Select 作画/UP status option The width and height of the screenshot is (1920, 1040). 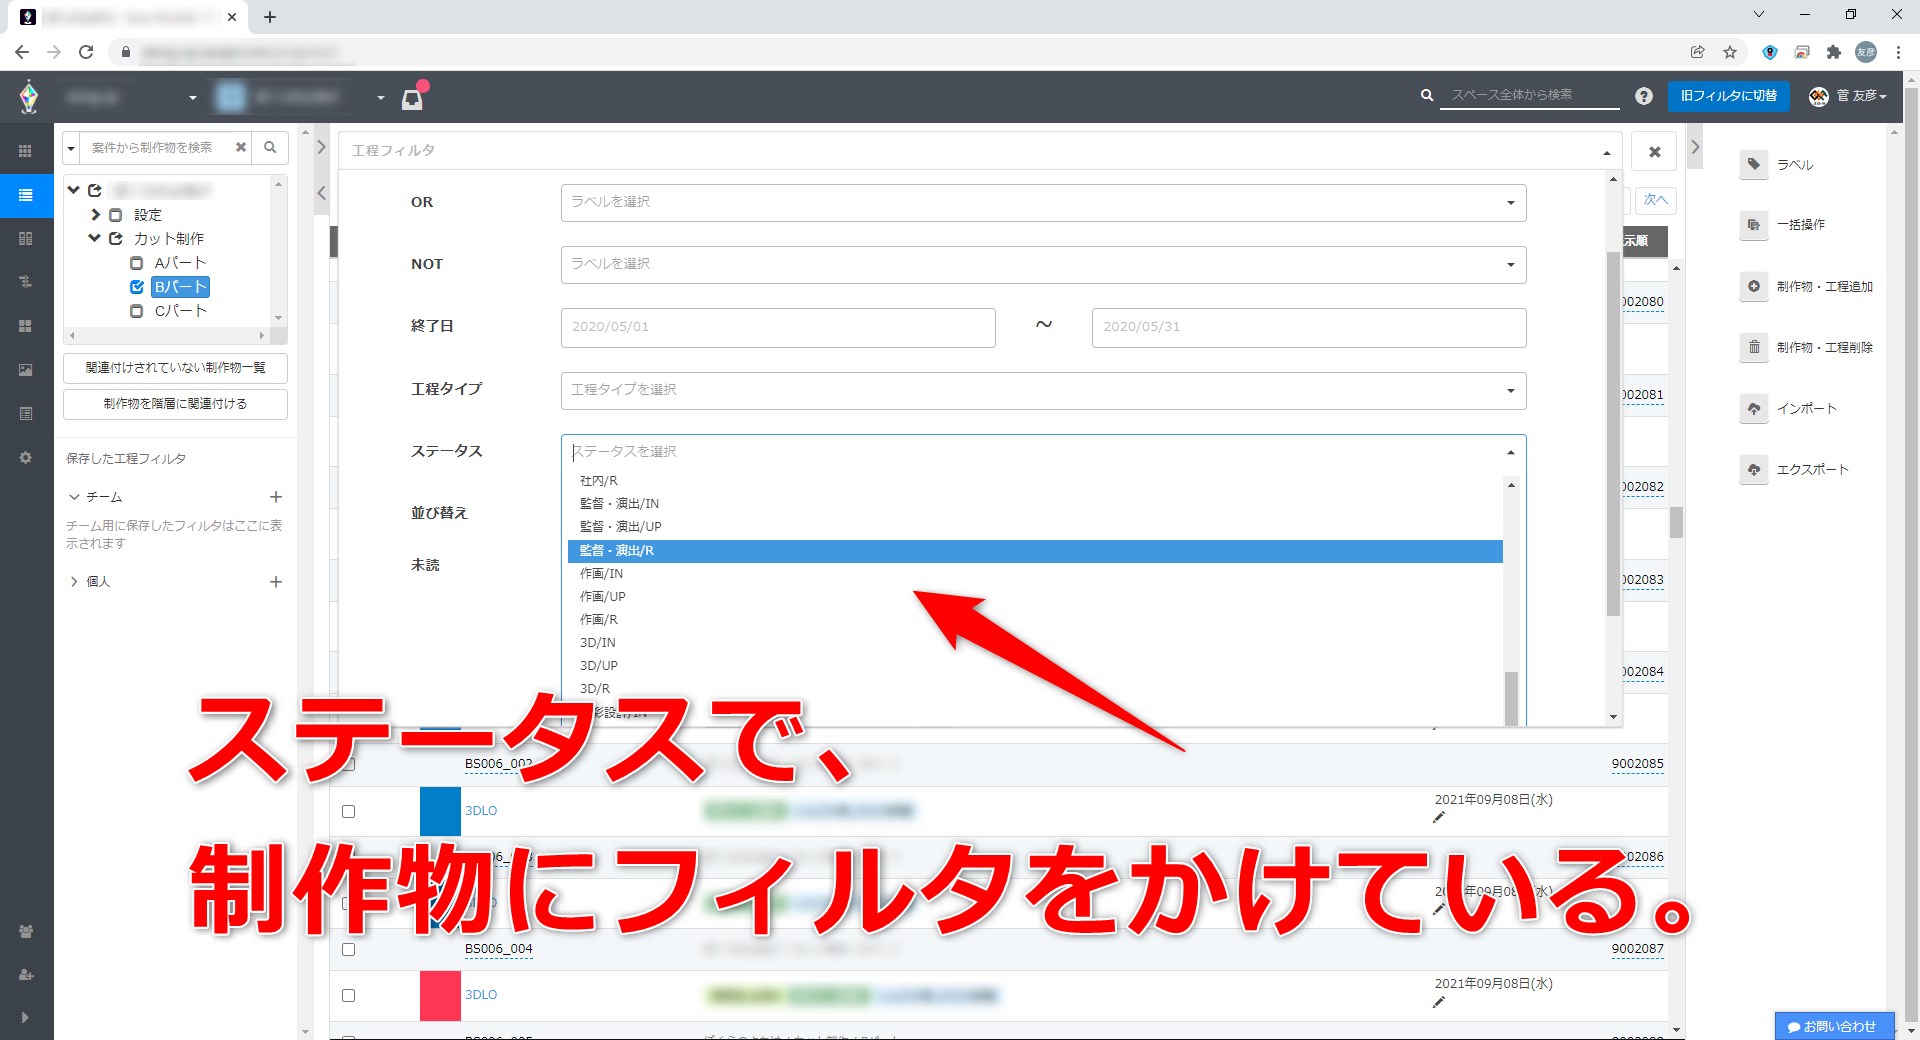coord(603,597)
